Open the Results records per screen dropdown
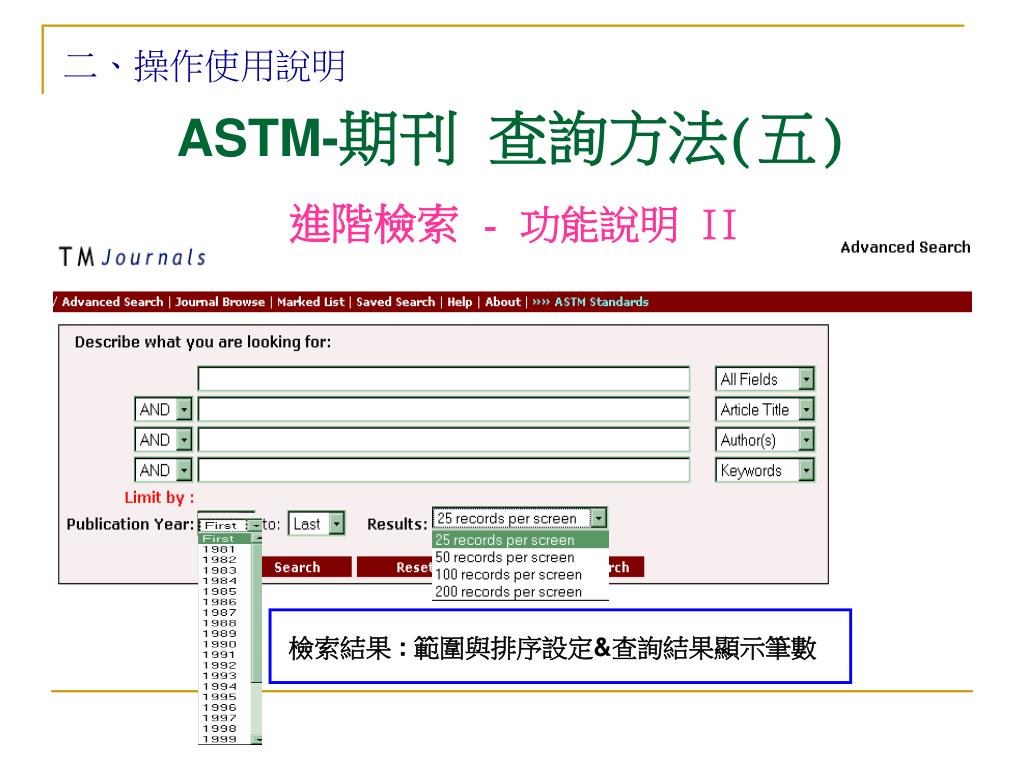The image size is (1024, 768). tap(519, 518)
